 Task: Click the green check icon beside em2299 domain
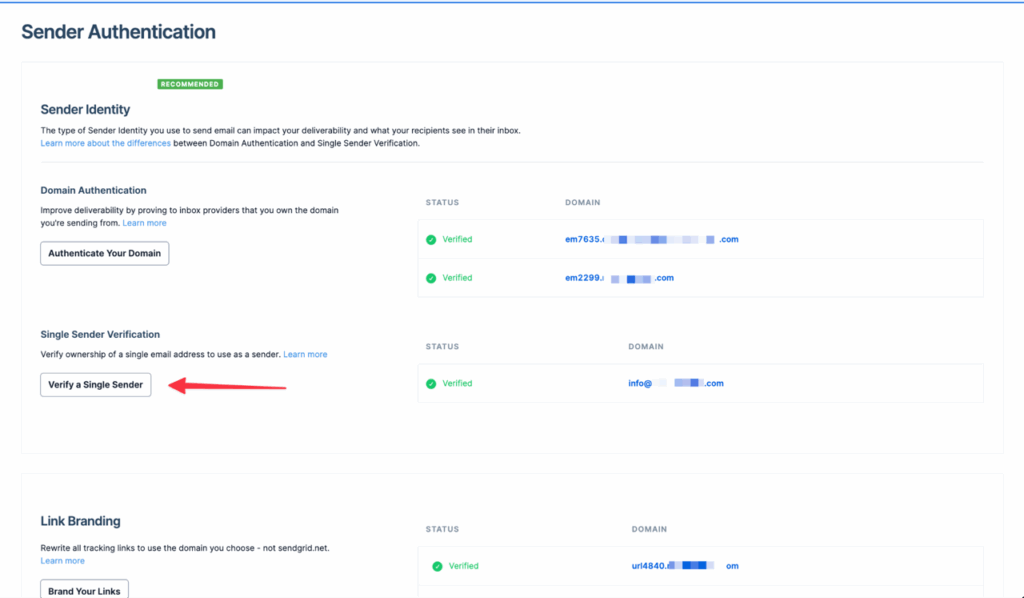(x=431, y=278)
